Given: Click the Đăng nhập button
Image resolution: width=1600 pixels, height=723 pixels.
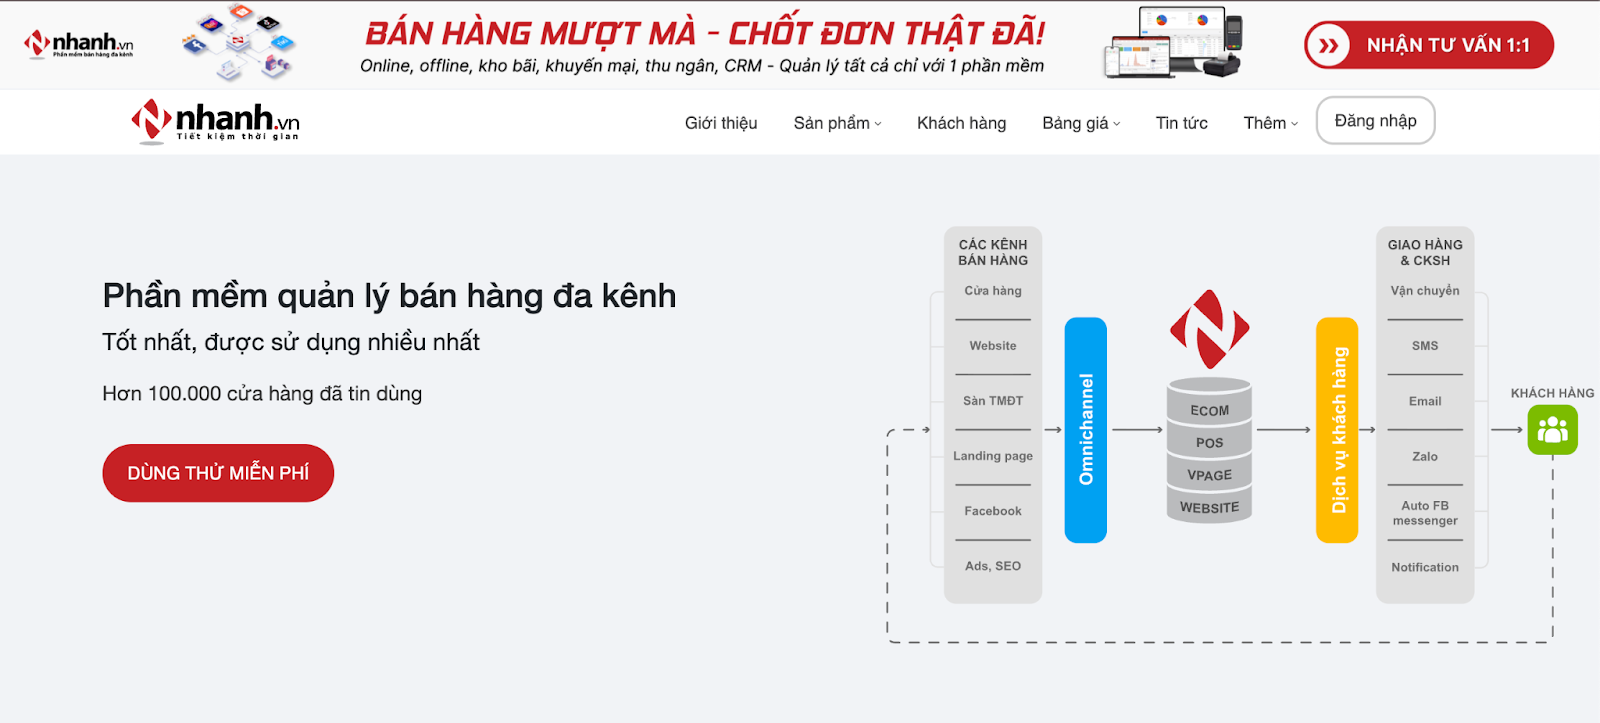Looking at the screenshot, I should tap(1375, 121).
